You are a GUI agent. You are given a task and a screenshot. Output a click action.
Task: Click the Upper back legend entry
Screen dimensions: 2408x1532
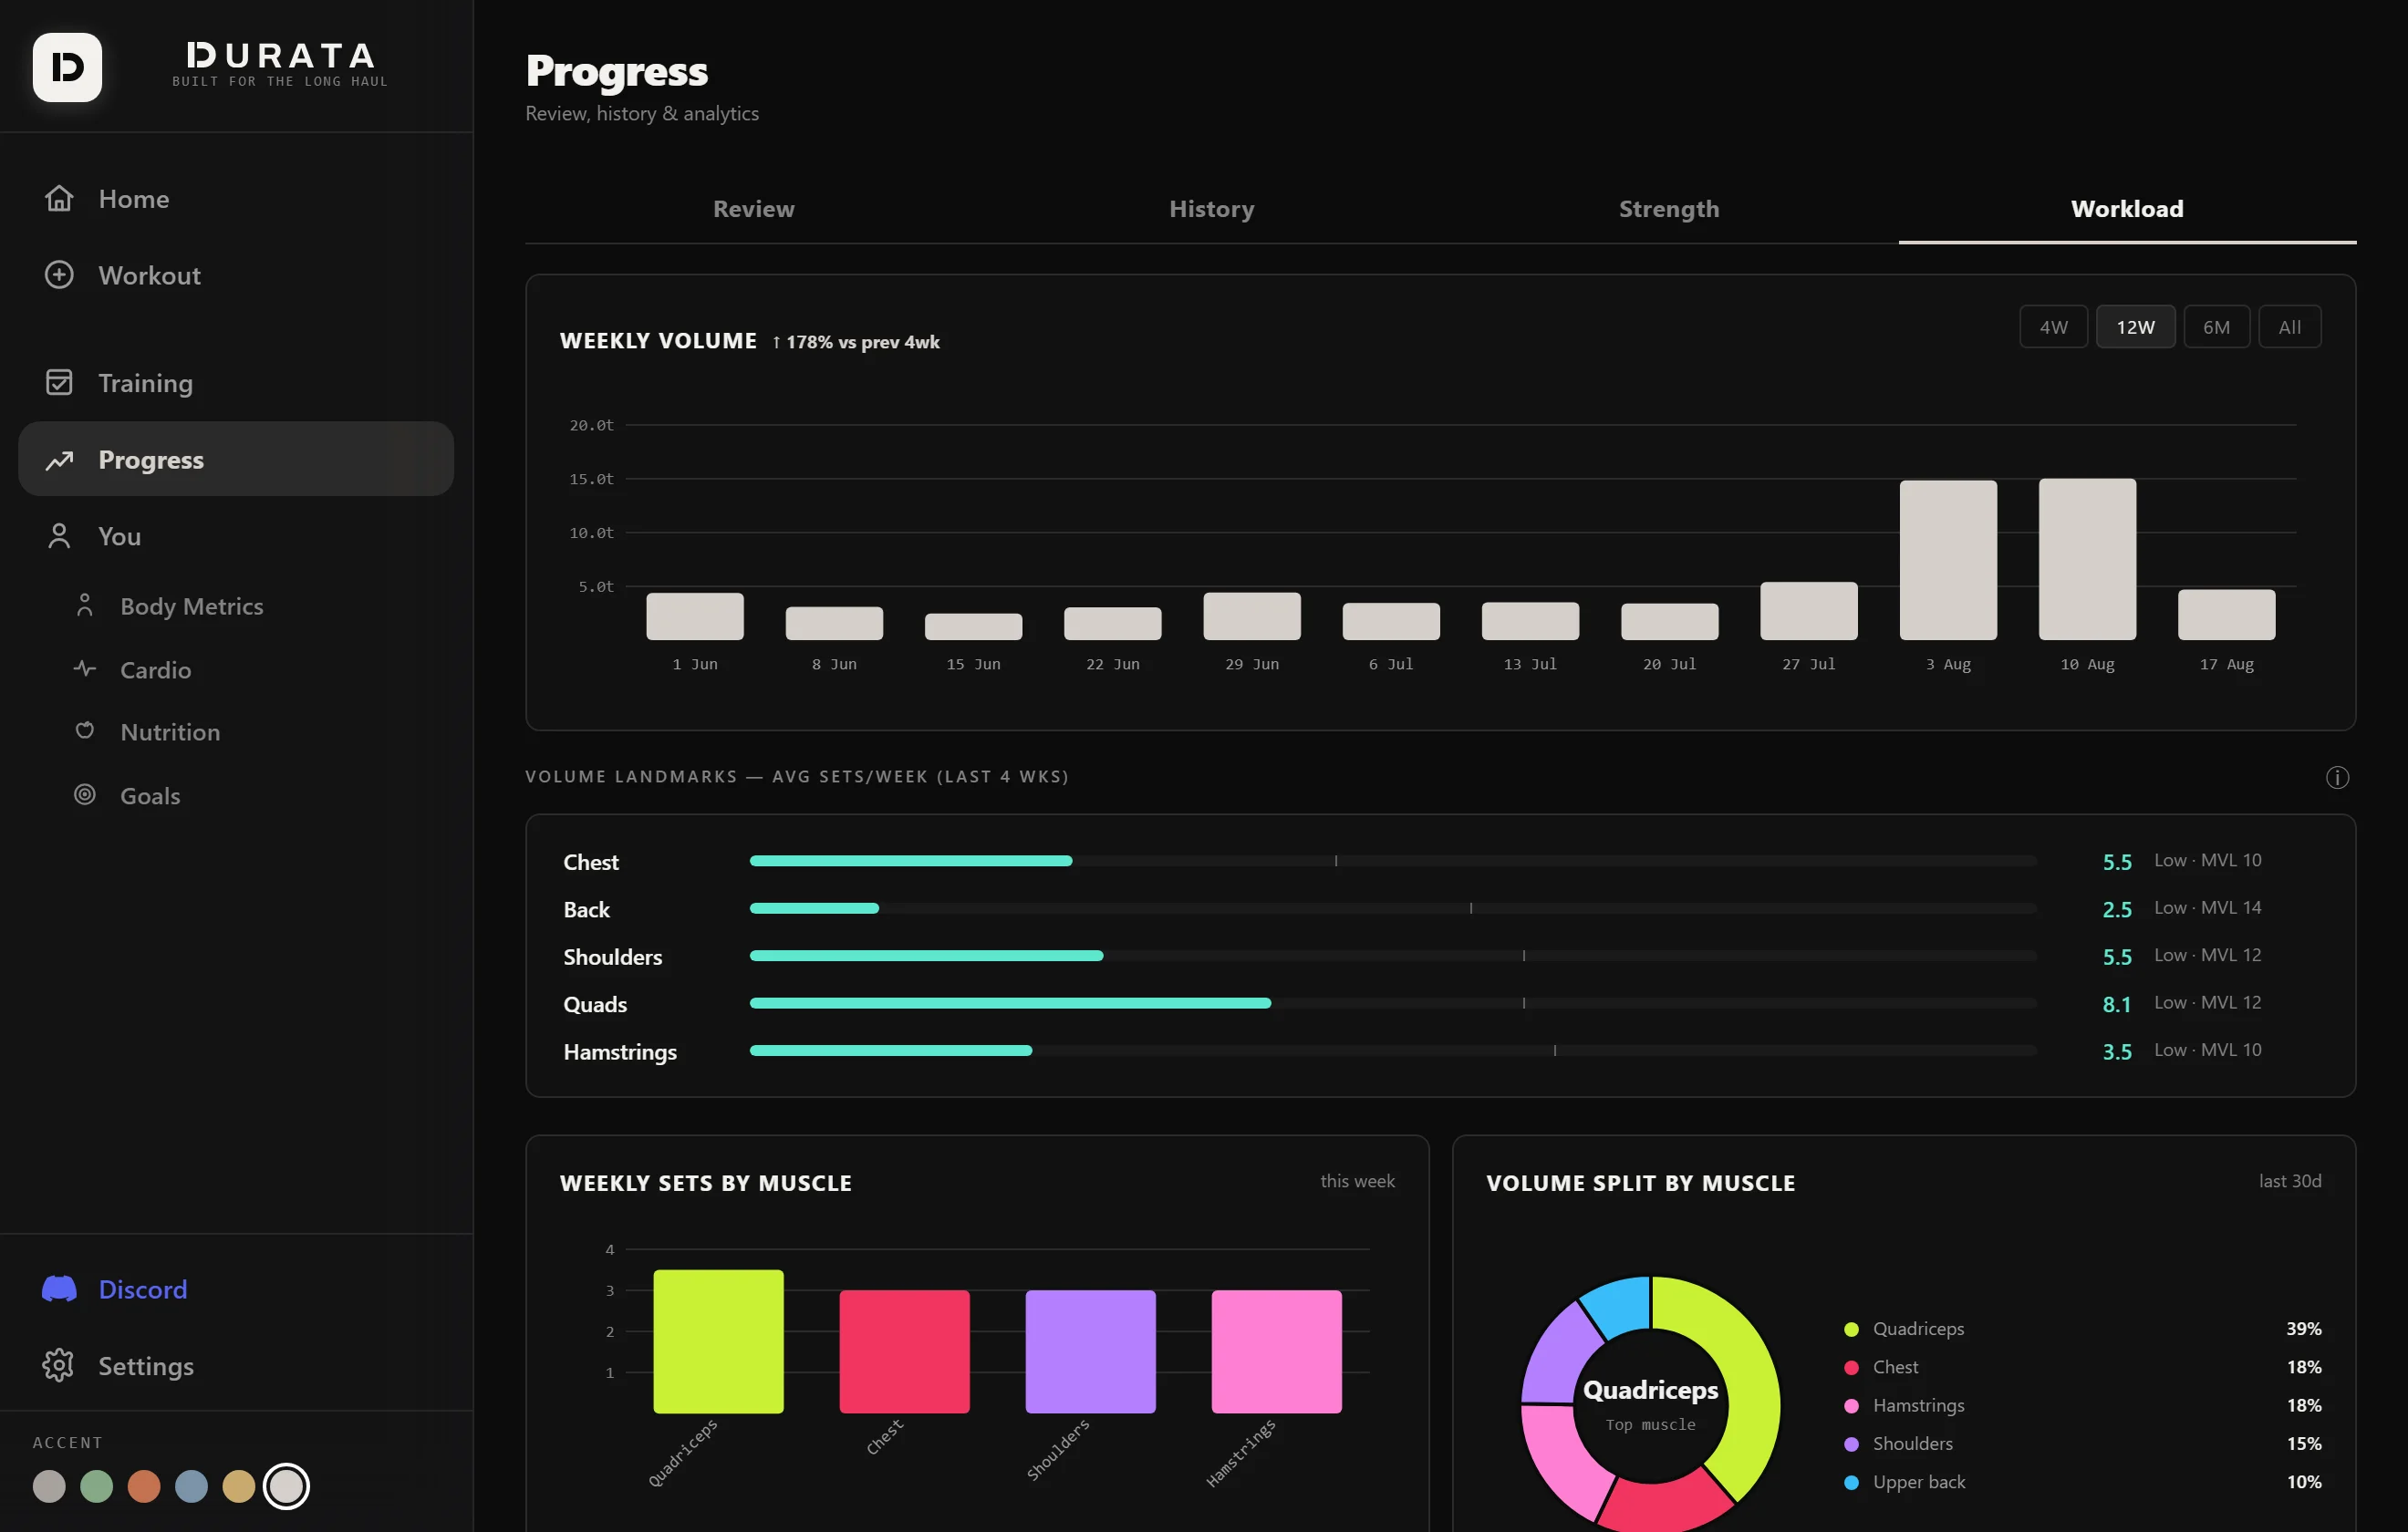point(2082,1481)
